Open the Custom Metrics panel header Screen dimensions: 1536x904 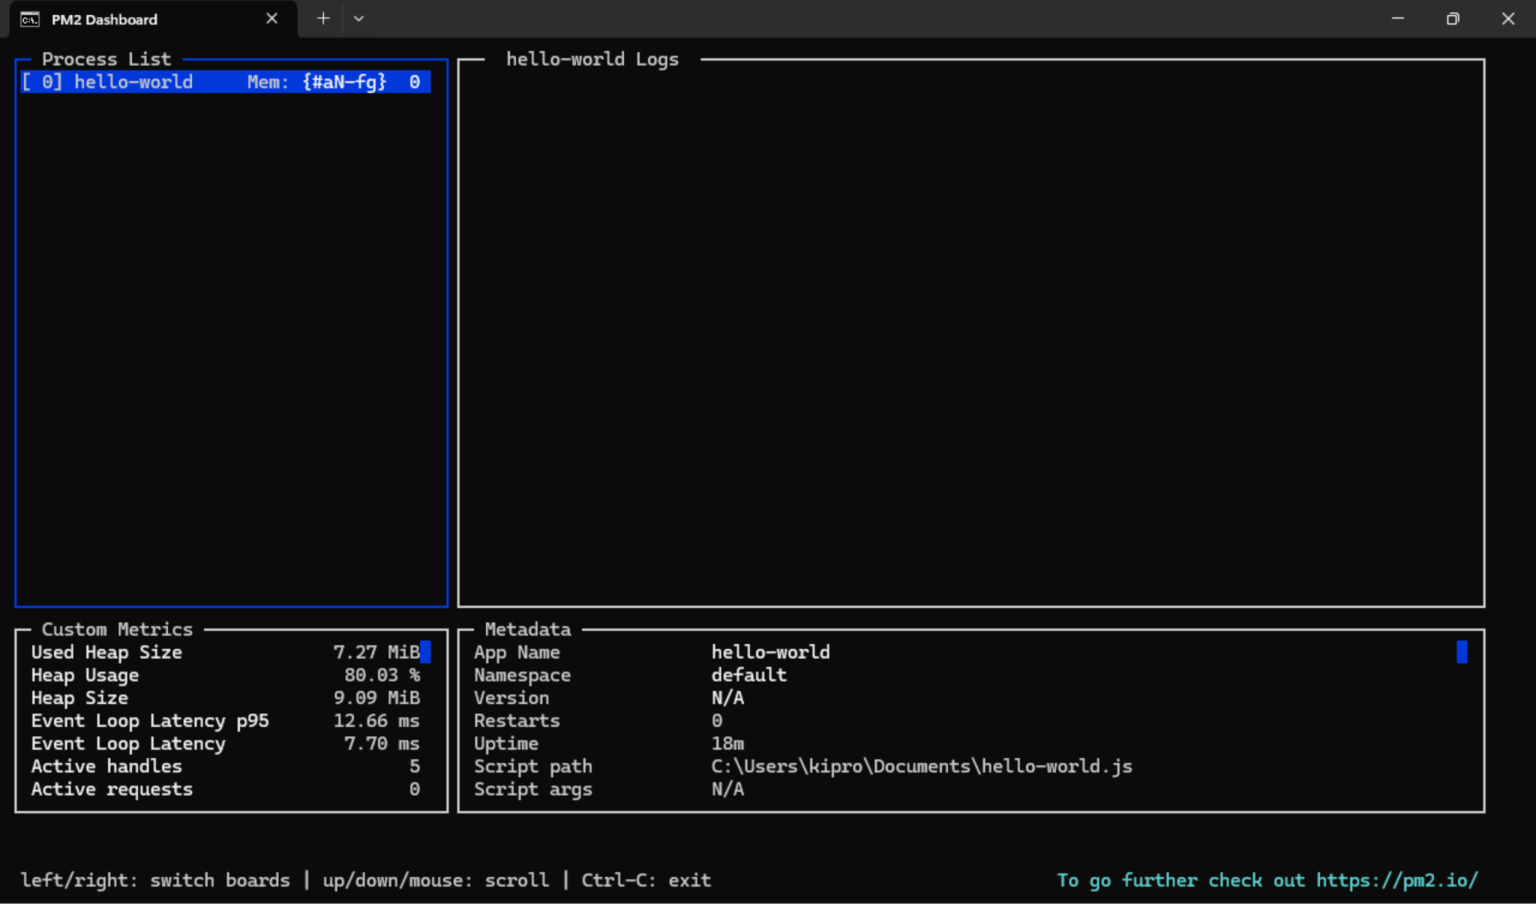(116, 629)
